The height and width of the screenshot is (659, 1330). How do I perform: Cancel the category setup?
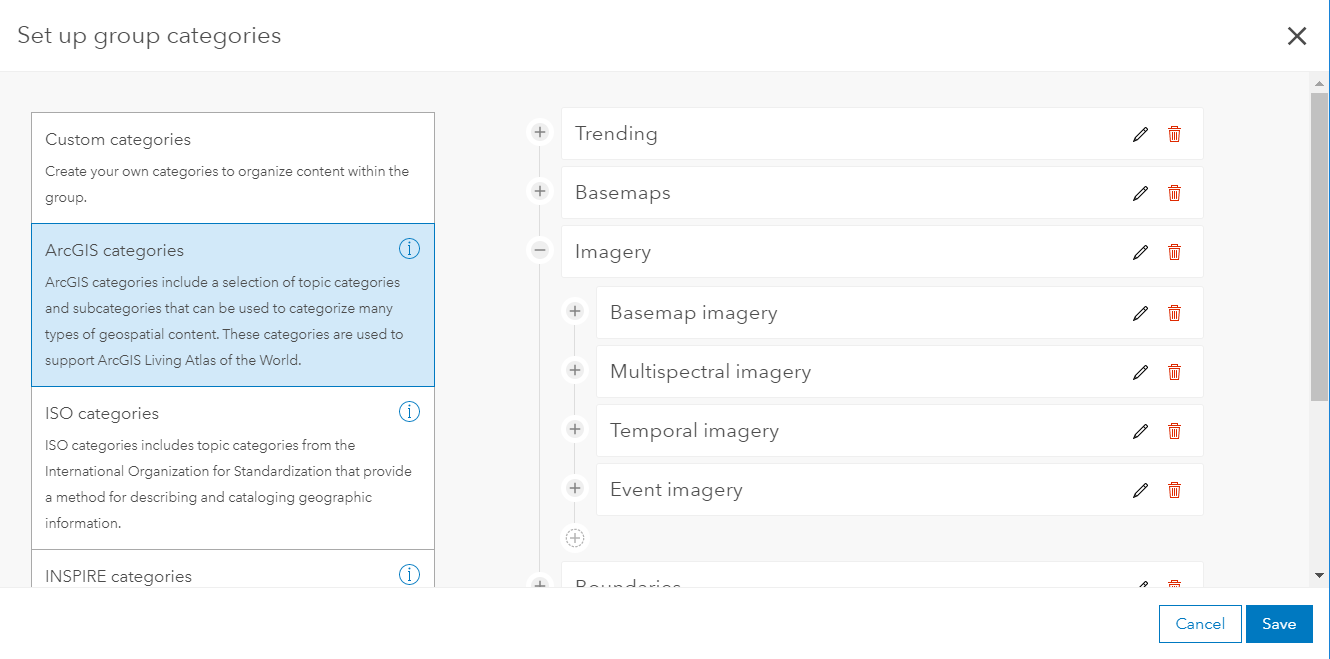(1200, 624)
